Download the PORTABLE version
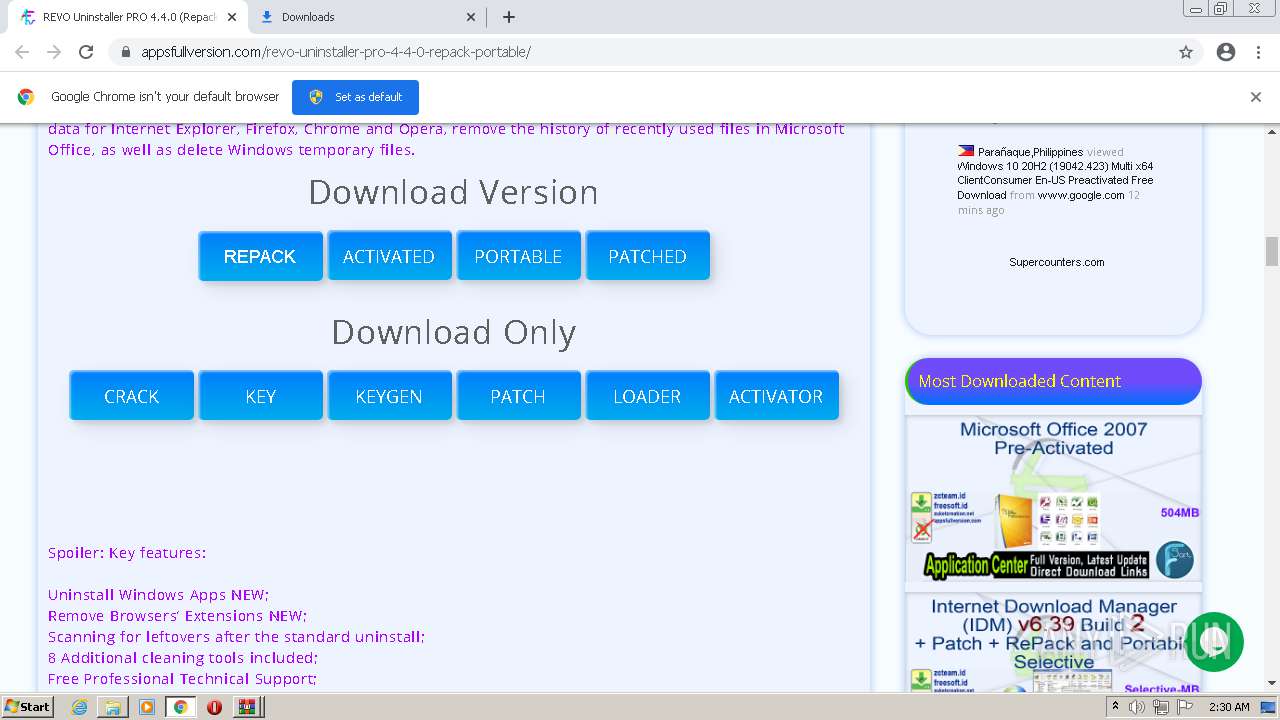The width and height of the screenshot is (1280, 720). point(518,256)
